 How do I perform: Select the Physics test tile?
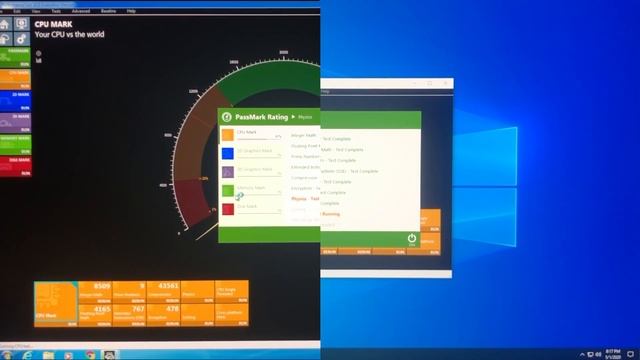198,292
